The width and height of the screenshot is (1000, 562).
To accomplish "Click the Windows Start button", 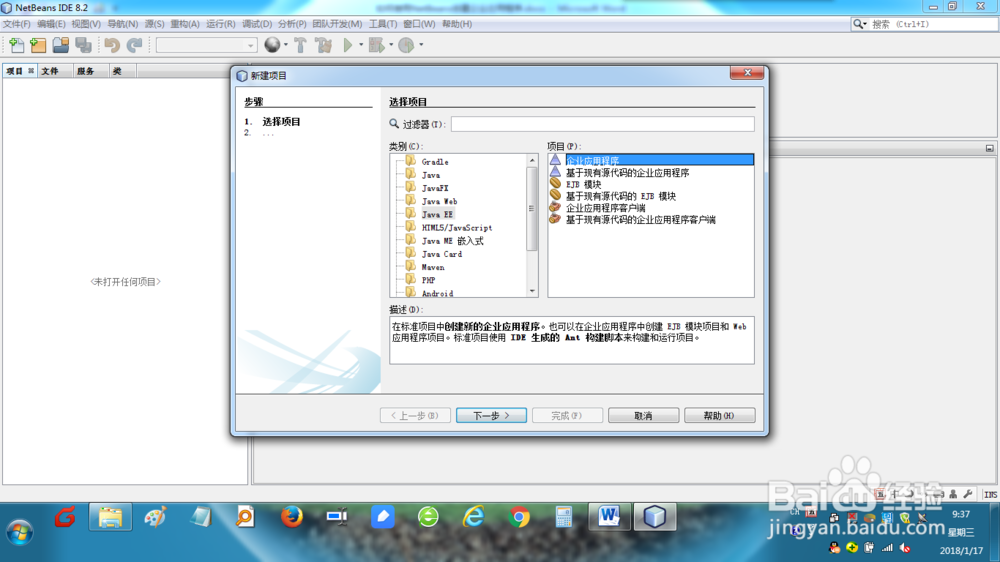I will coord(20,532).
